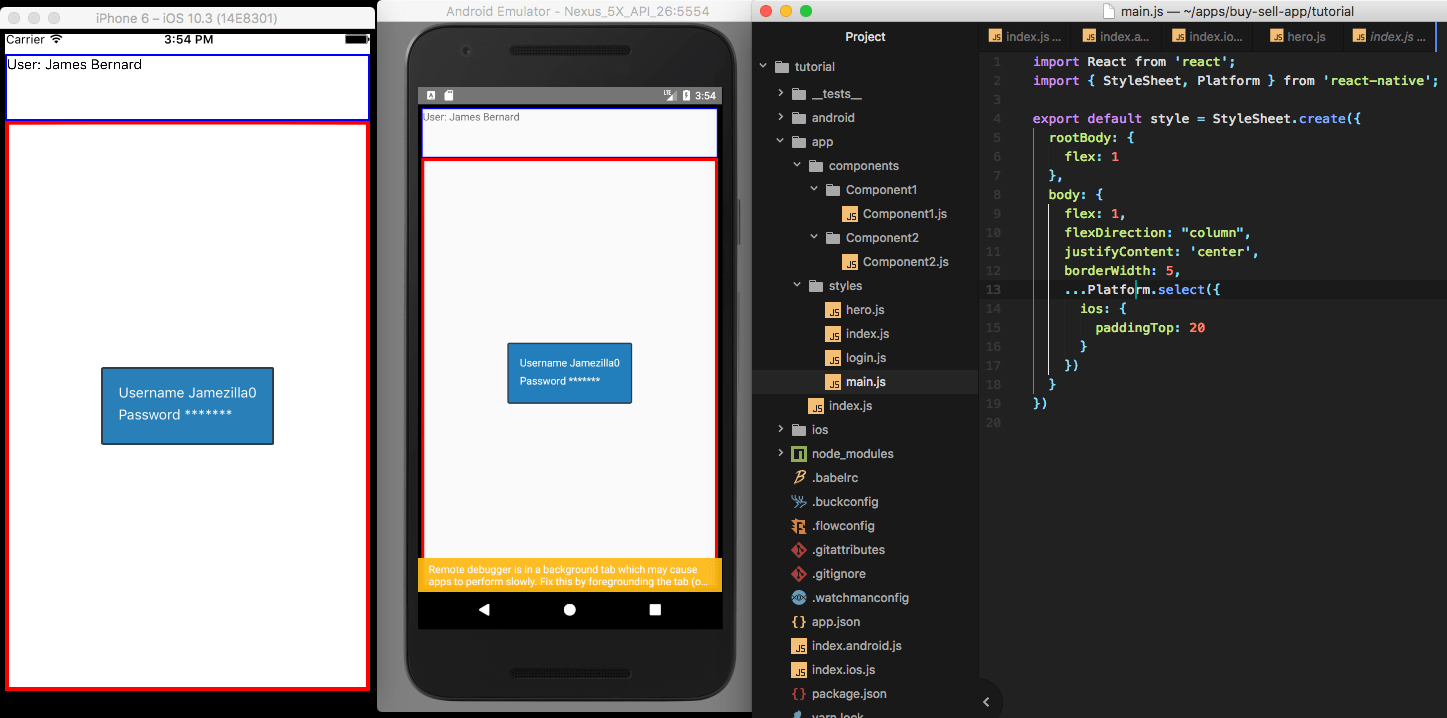The height and width of the screenshot is (718, 1447).
Task: Place cursor on paddingTop: 20 line
Action: 1149,328
